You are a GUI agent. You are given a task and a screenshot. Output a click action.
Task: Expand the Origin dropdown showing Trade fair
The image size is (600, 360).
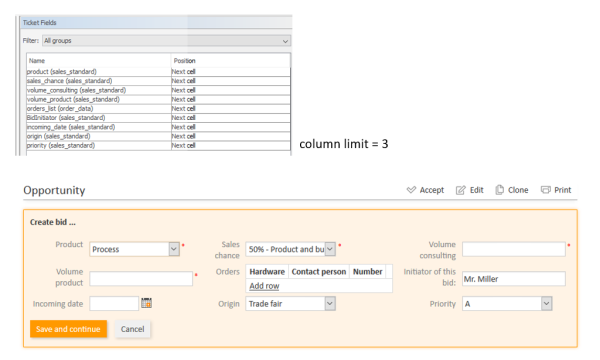tap(330, 304)
